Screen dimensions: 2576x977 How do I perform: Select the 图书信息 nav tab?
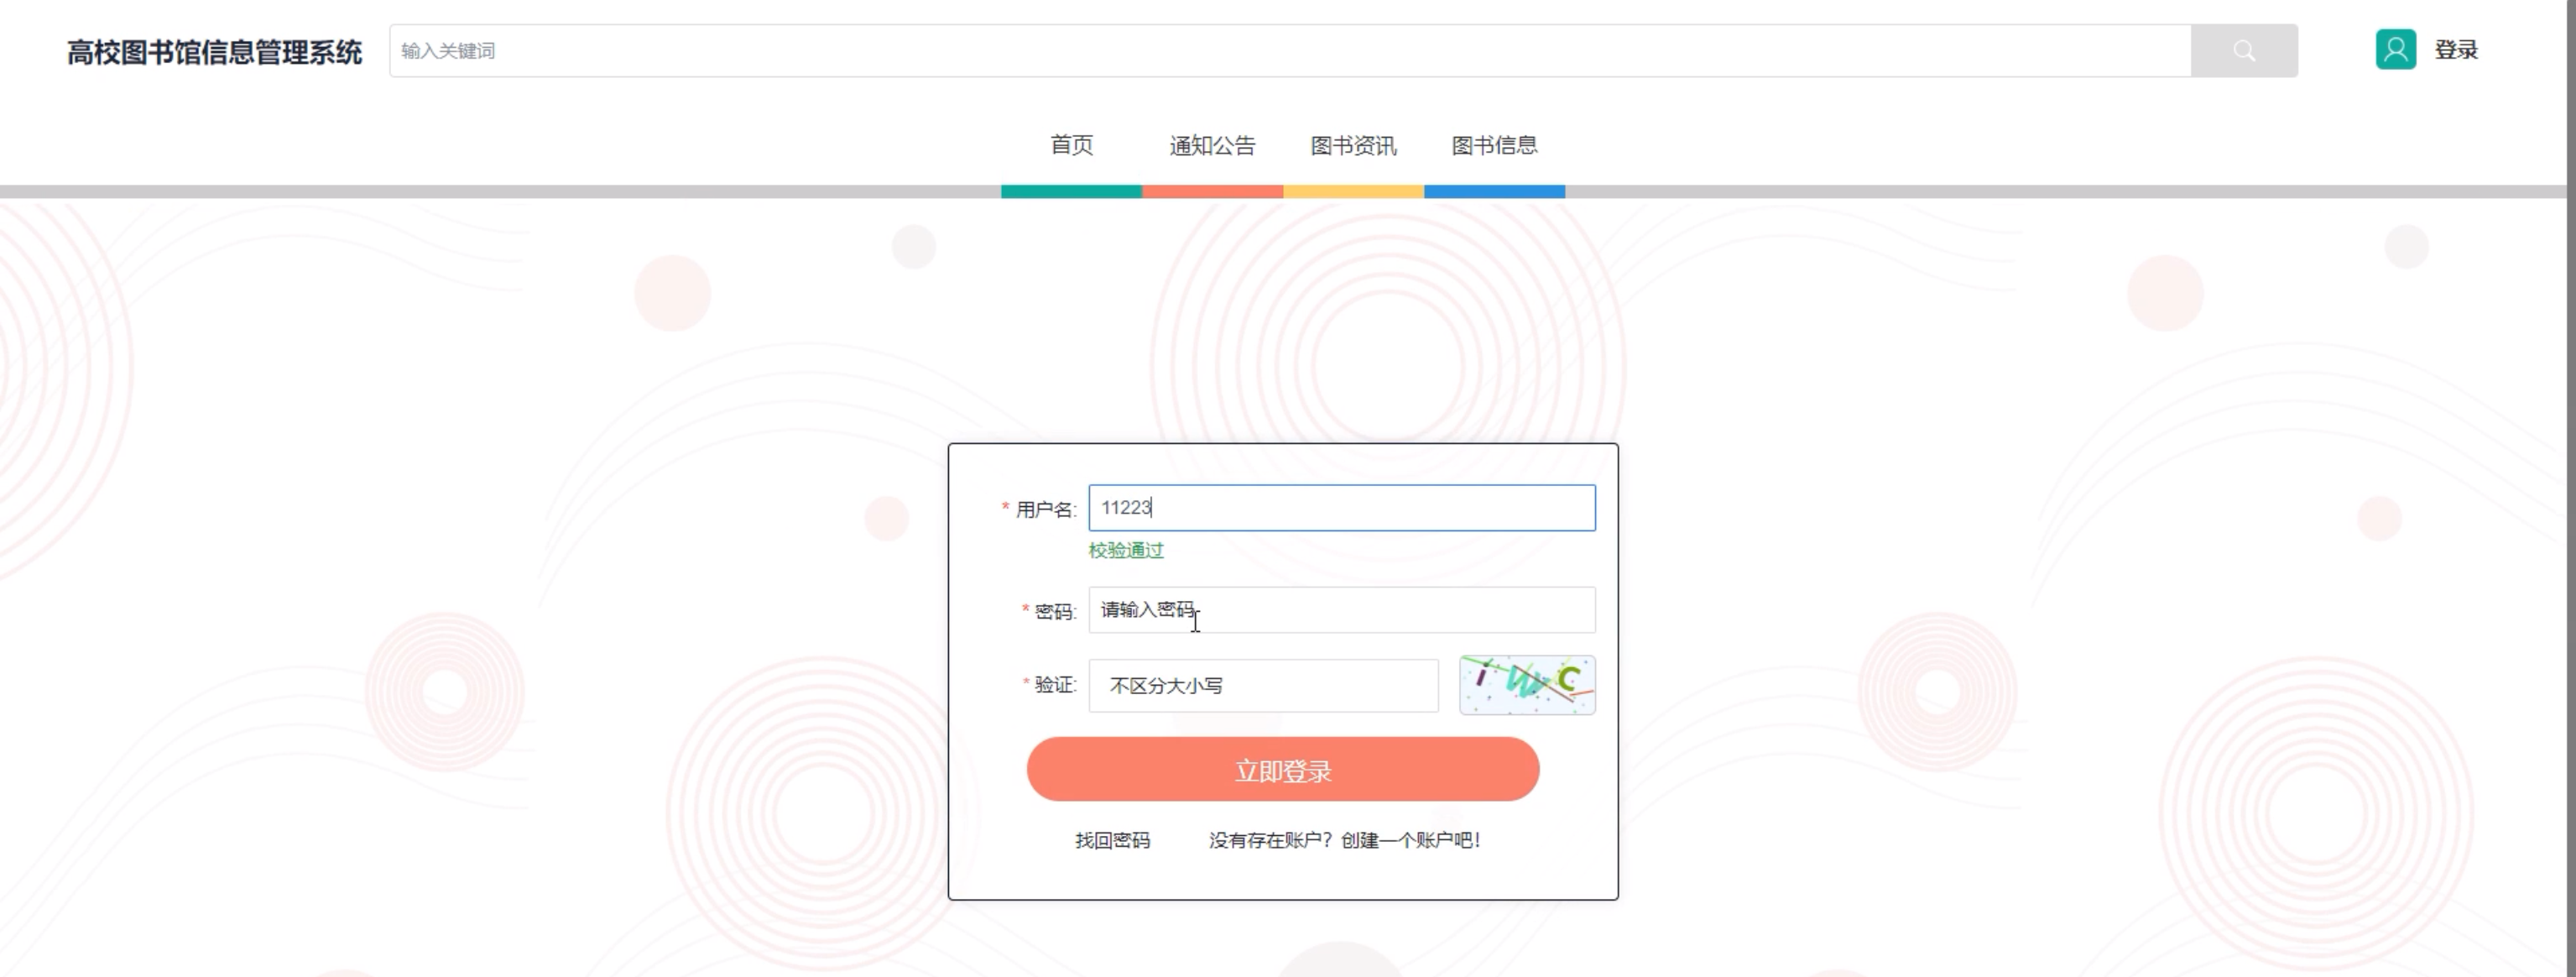coord(1494,146)
